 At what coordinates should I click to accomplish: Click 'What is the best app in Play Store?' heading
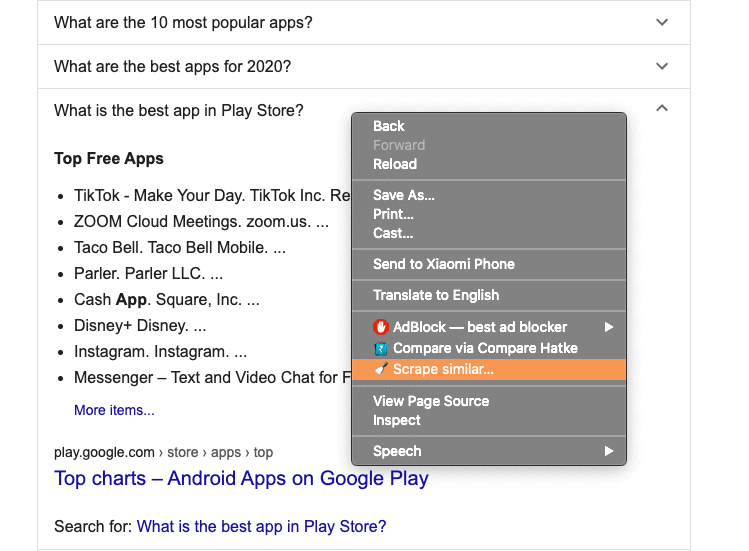point(179,110)
